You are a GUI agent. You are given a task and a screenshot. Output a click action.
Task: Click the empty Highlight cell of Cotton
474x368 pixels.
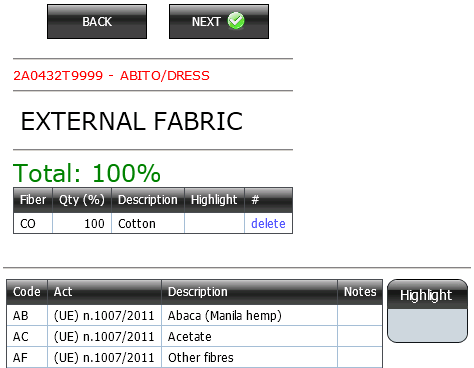pos(215,223)
